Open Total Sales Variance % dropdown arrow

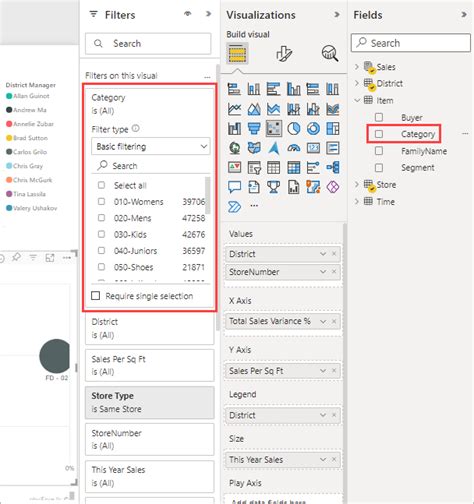point(323,321)
